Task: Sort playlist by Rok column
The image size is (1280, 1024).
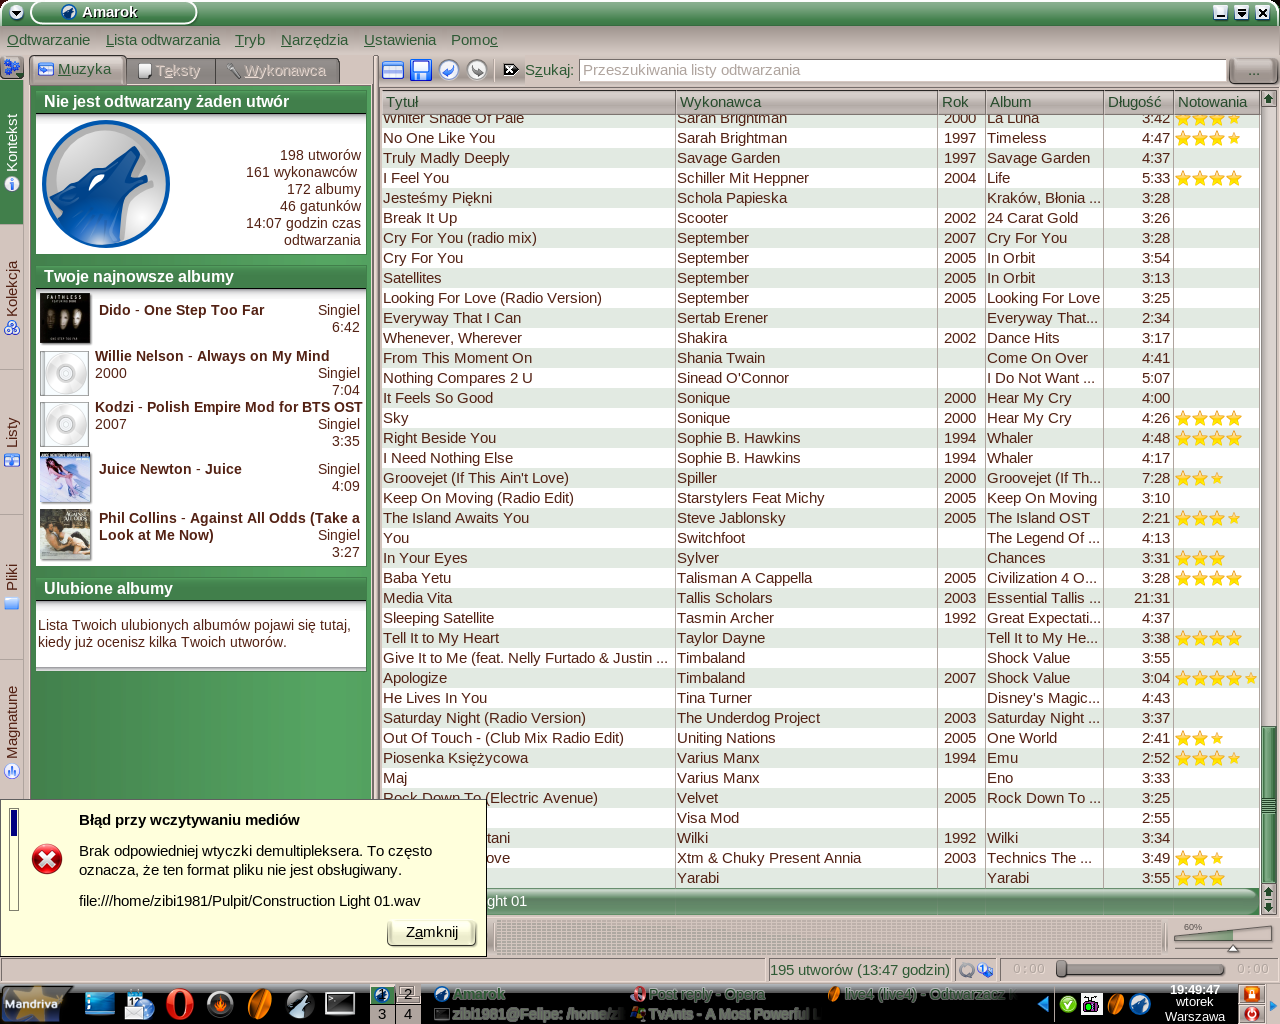Action: tap(961, 102)
